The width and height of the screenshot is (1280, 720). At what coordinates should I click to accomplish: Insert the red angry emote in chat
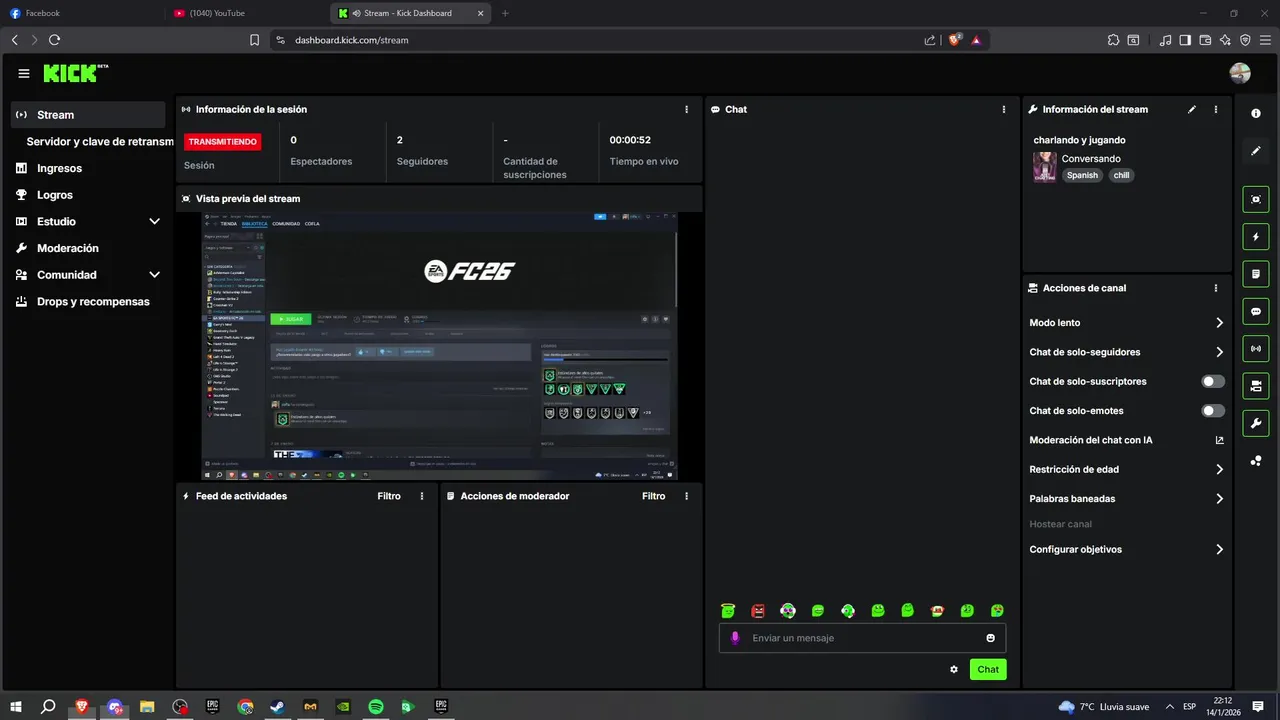pyautogui.click(x=758, y=610)
